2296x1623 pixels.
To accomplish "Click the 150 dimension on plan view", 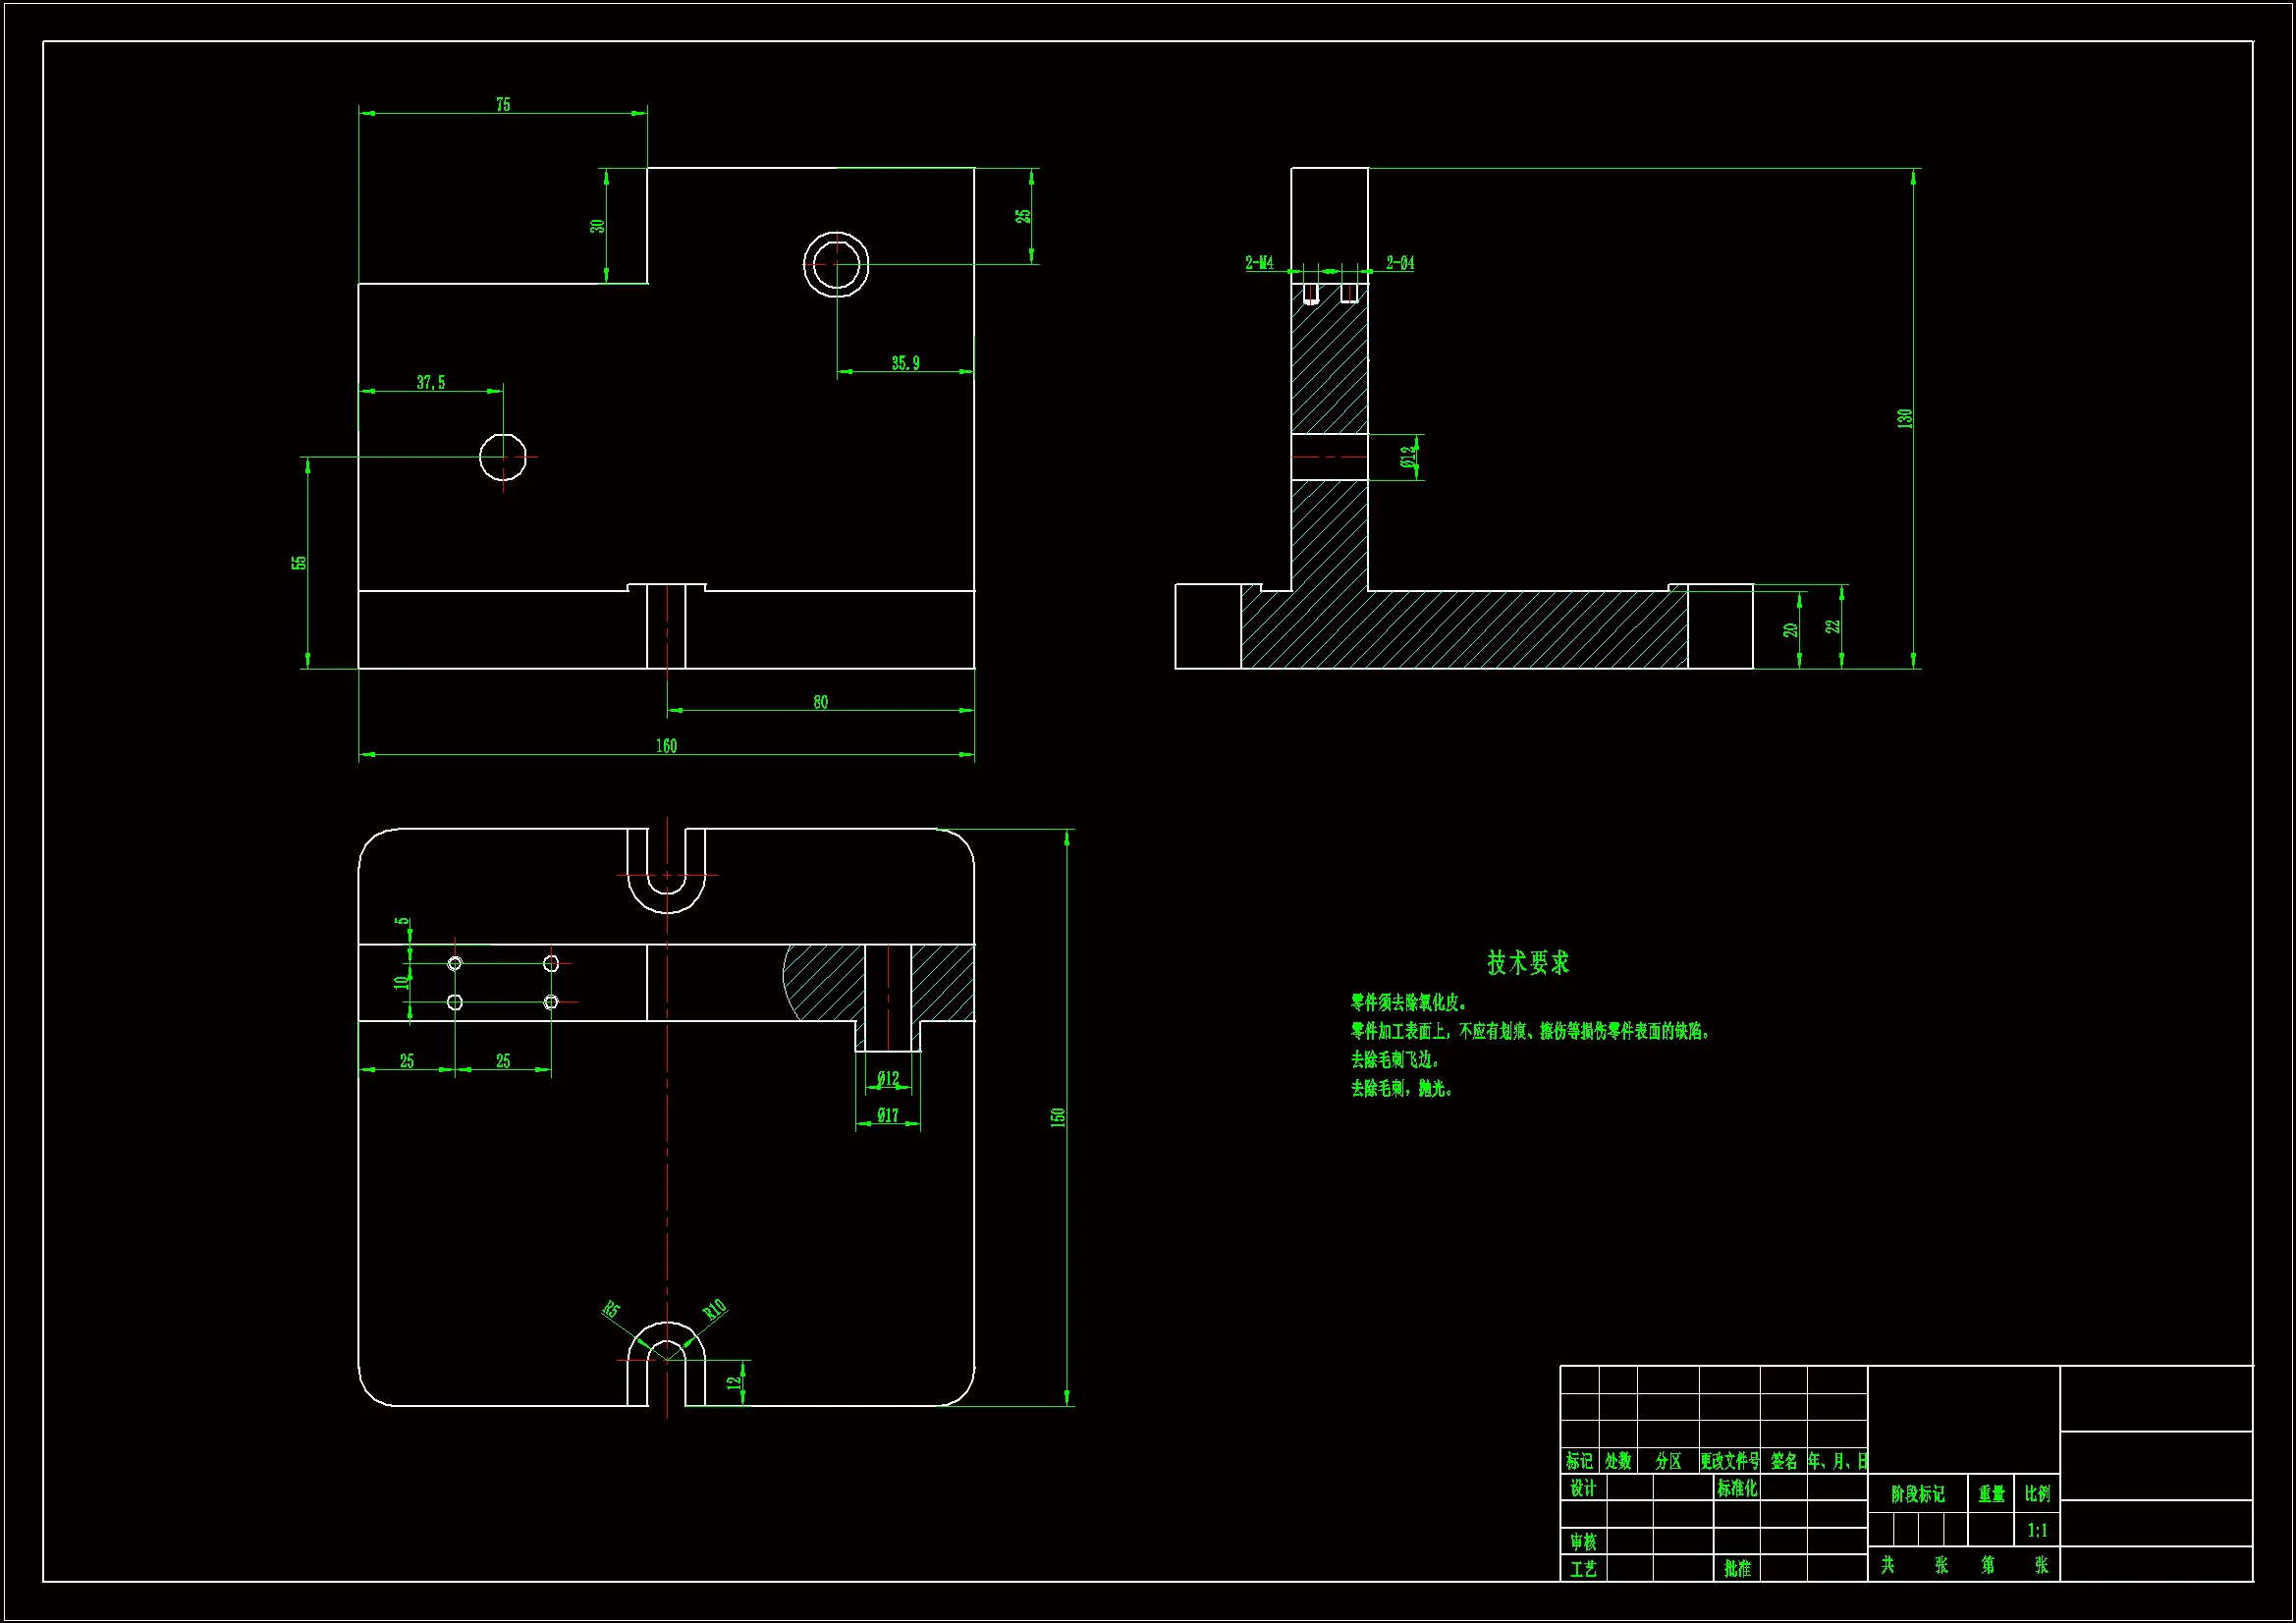I will [x=1058, y=1117].
